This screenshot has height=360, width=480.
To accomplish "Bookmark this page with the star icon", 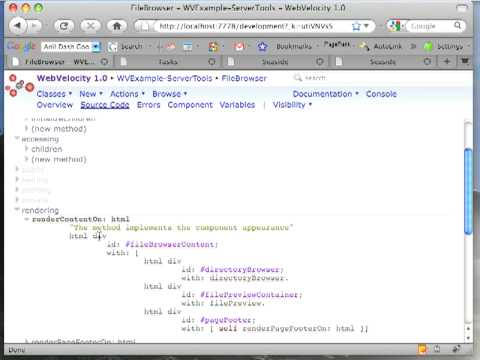I will (356, 26).
